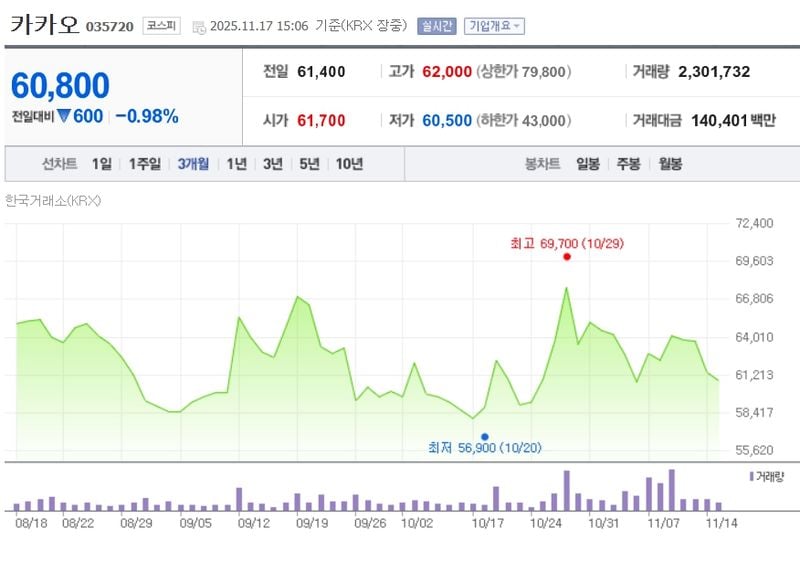Select the 3년 chart period

click(275, 162)
